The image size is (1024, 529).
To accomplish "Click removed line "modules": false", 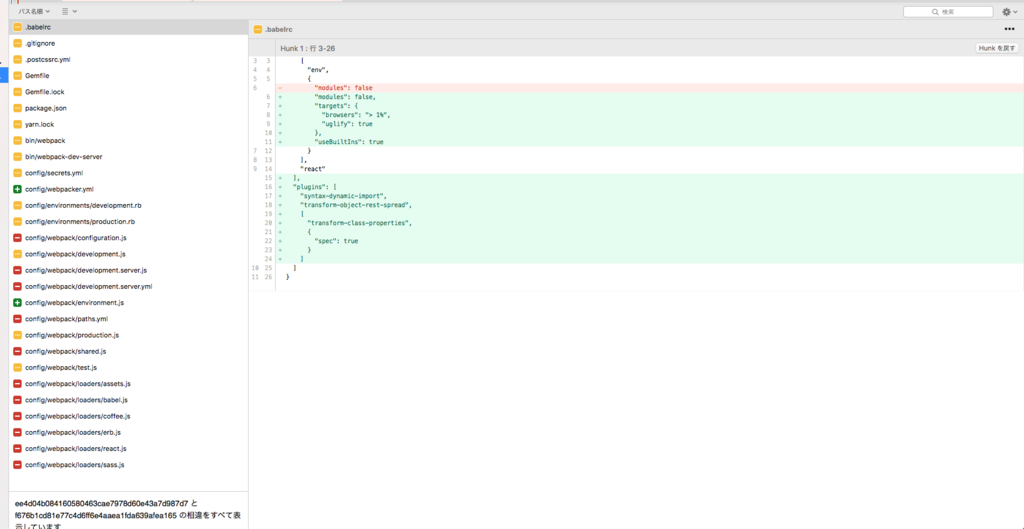I will click(650, 88).
